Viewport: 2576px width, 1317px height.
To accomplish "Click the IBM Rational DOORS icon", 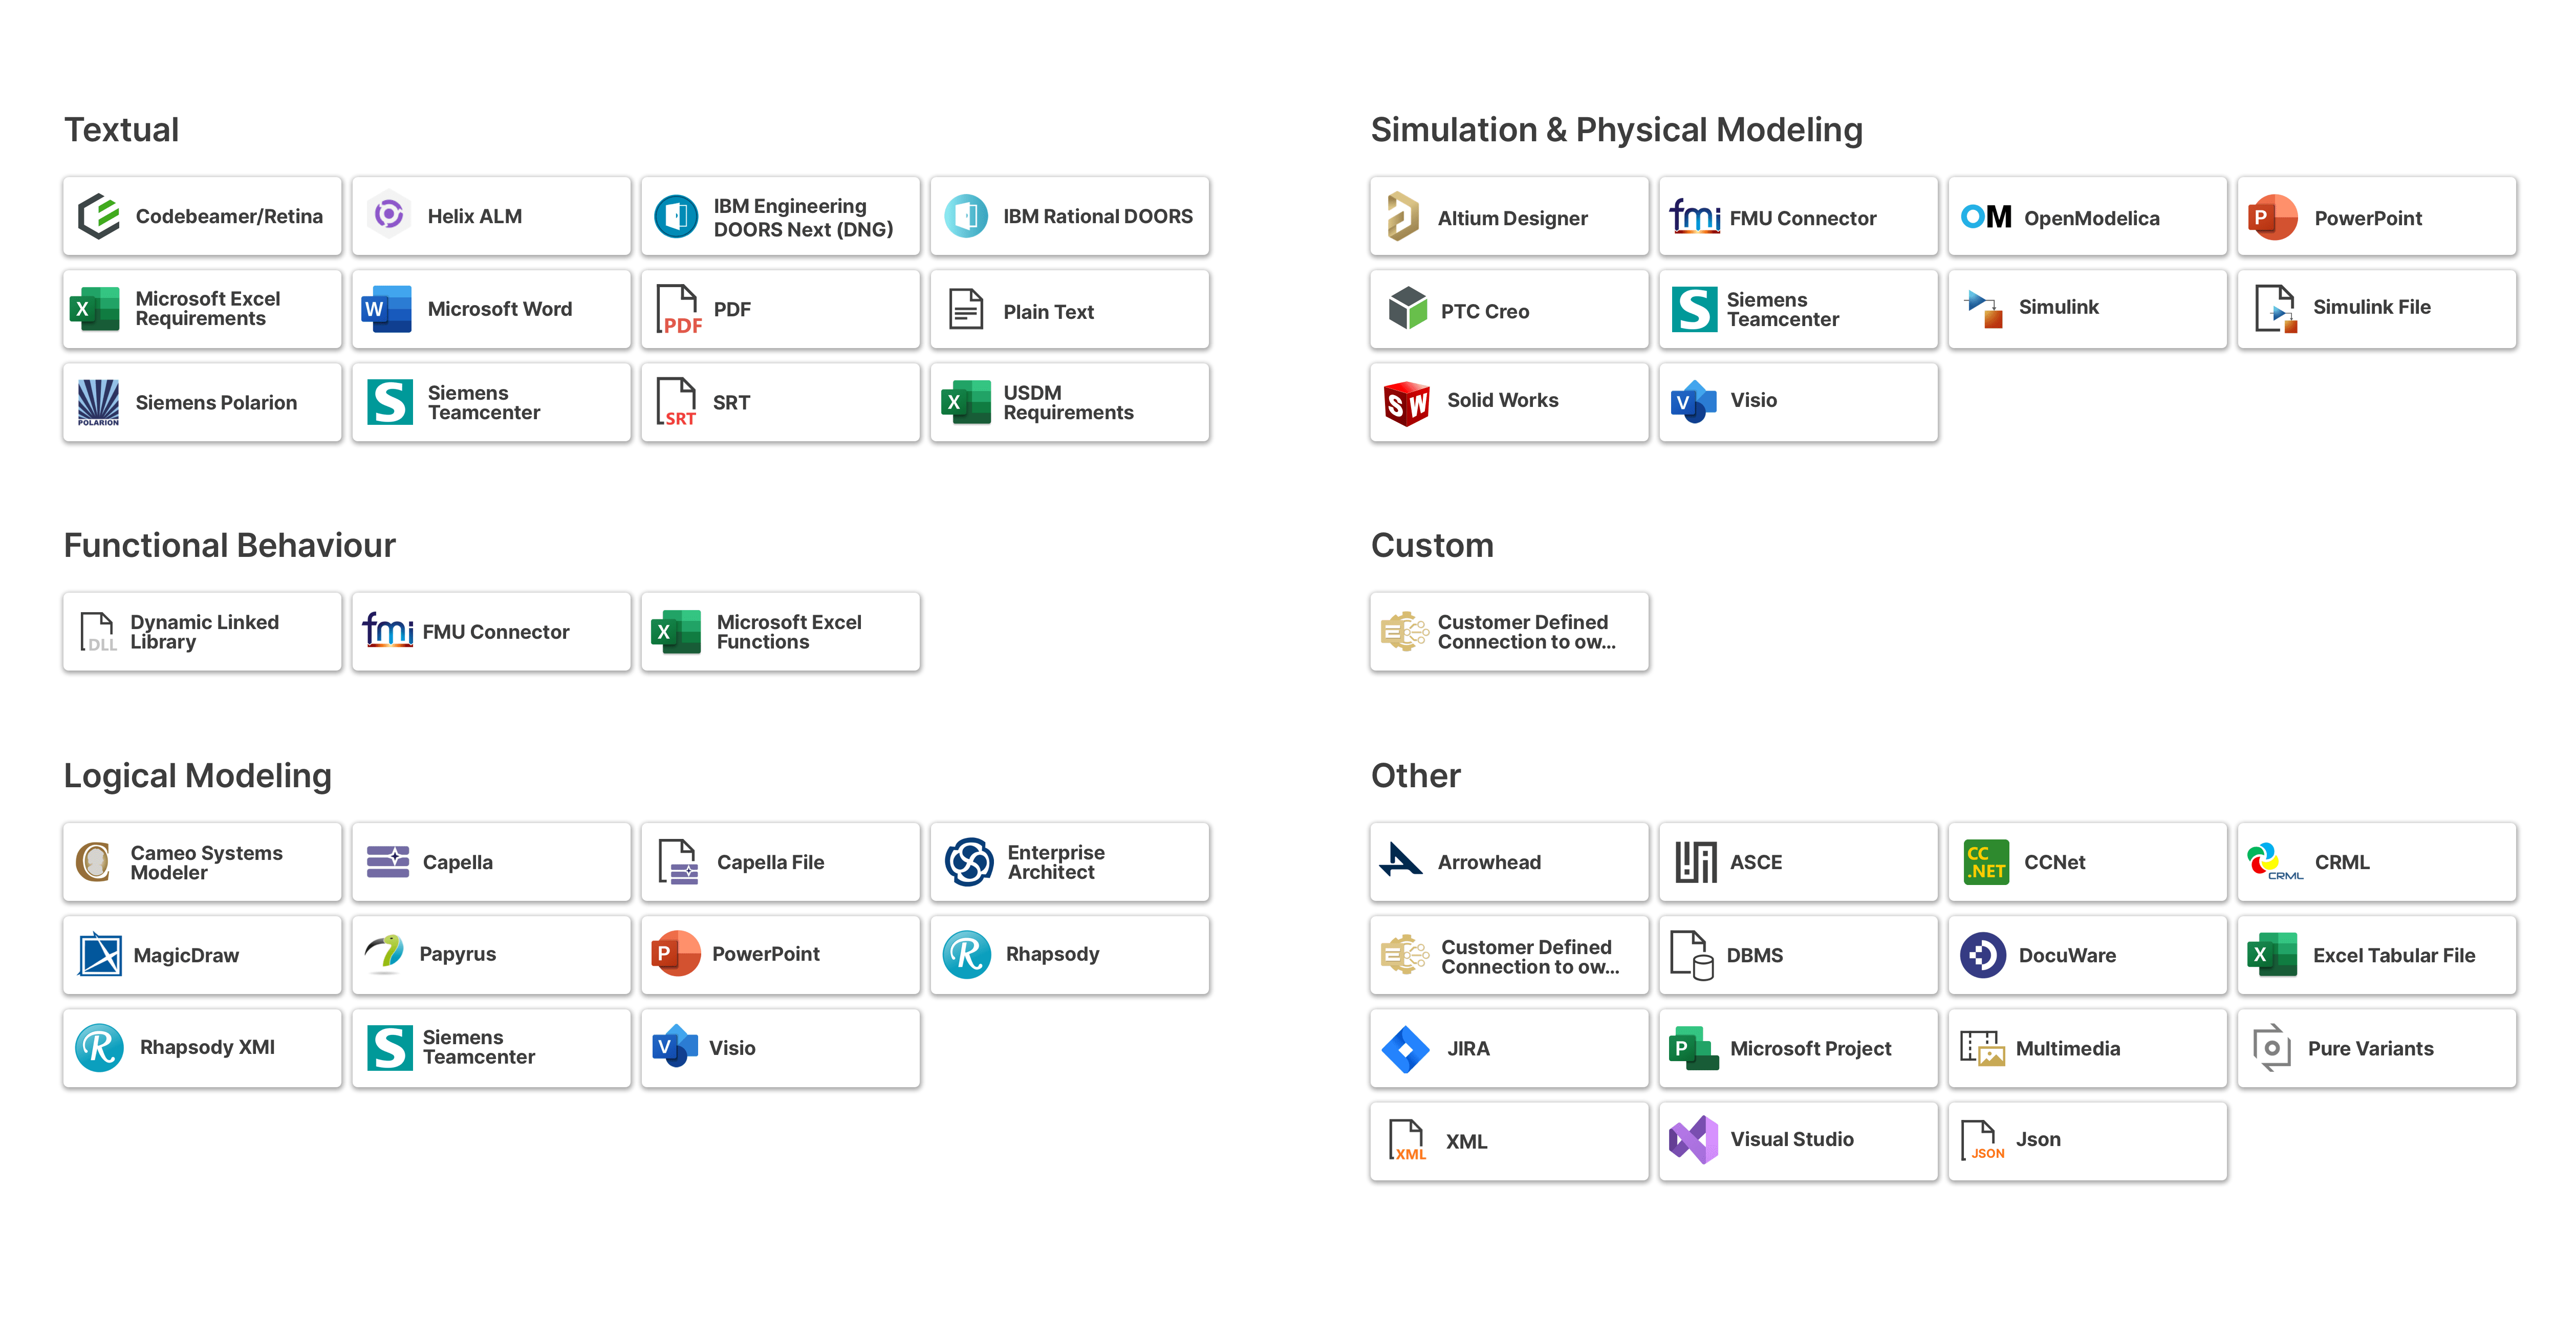I will (x=967, y=216).
